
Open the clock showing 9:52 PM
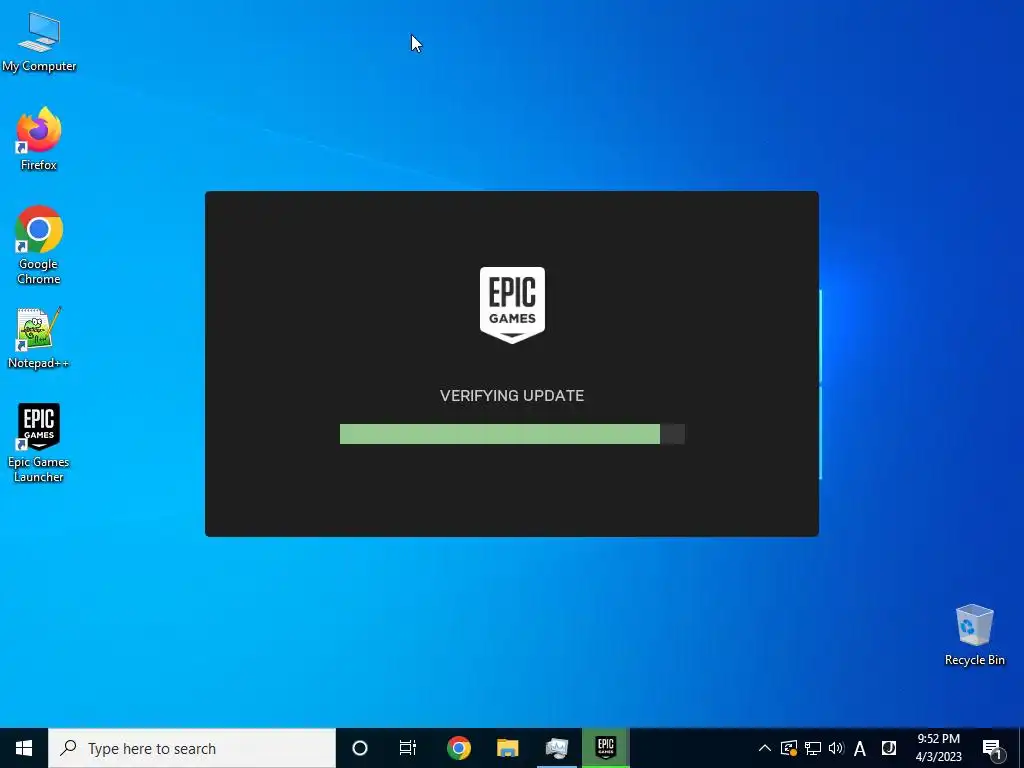(x=938, y=748)
